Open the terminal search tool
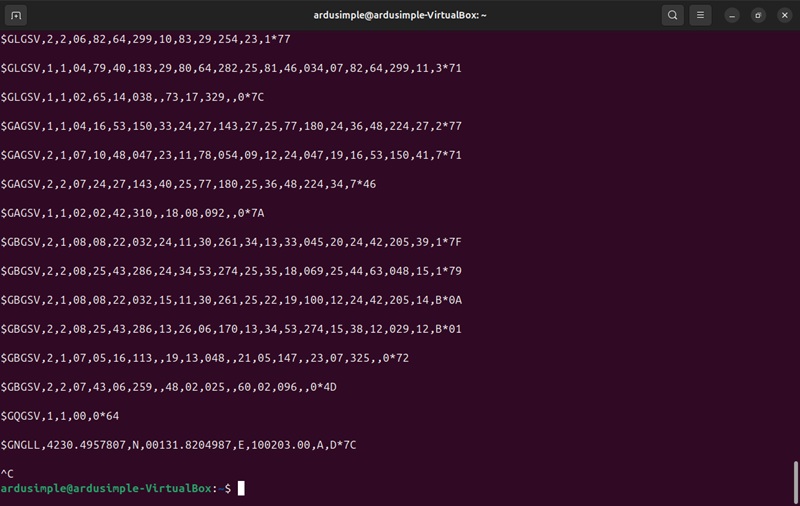This screenshot has width=800, height=506. (x=673, y=15)
